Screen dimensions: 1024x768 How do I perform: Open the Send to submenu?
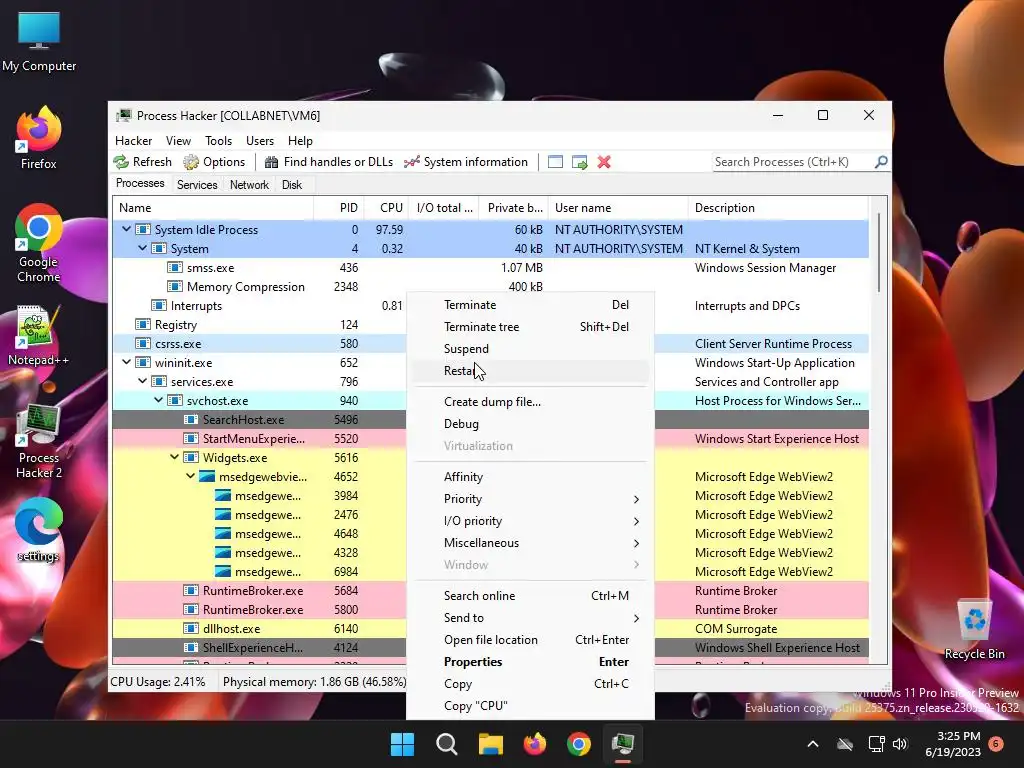pos(530,618)
